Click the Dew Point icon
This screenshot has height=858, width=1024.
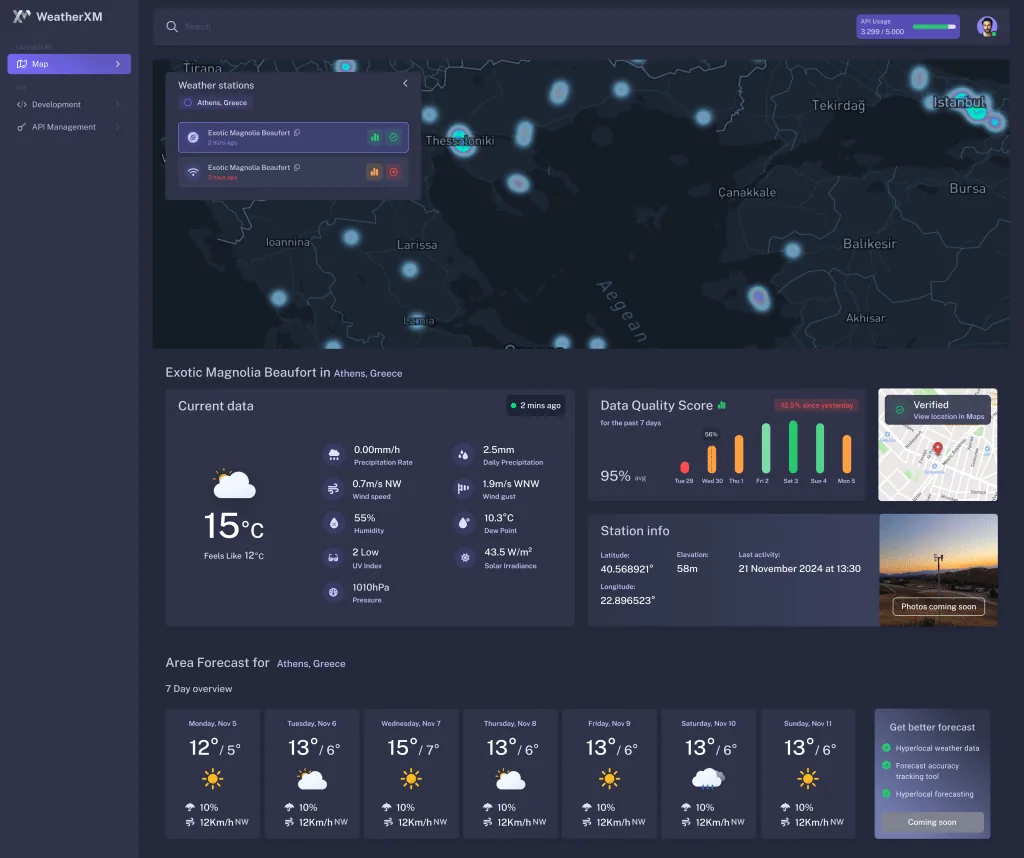click(463, 523)
